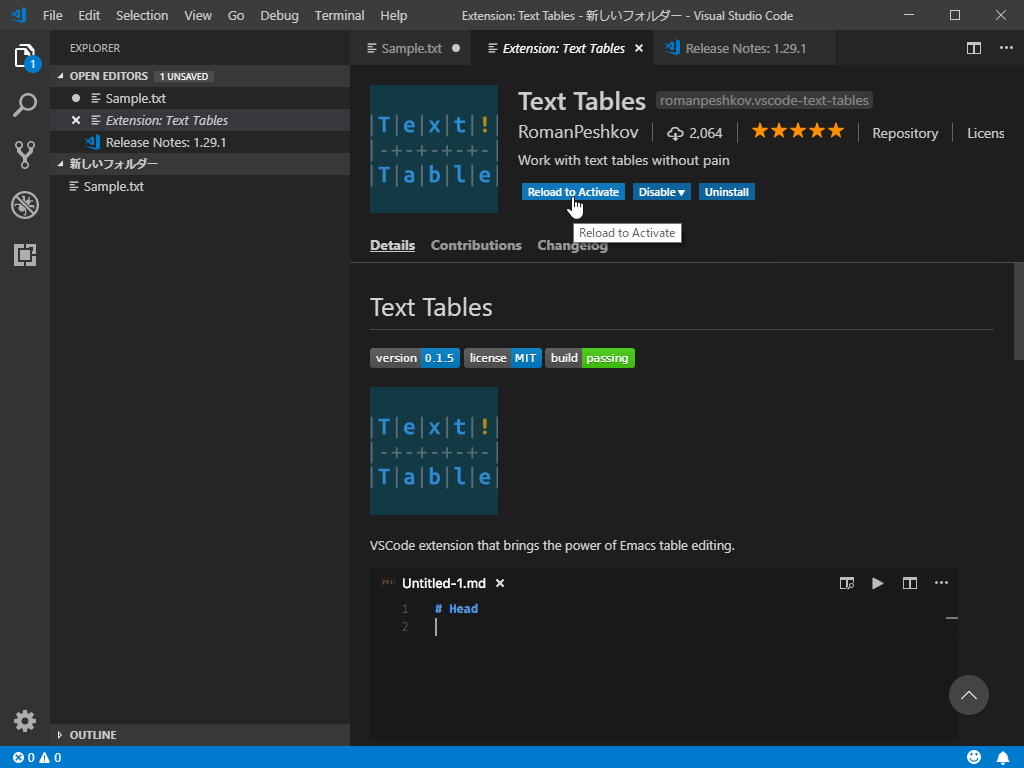This screenshot has width=1024, height=768.
Task: Expand the OUTLINE section
Action: coord(88,734)
